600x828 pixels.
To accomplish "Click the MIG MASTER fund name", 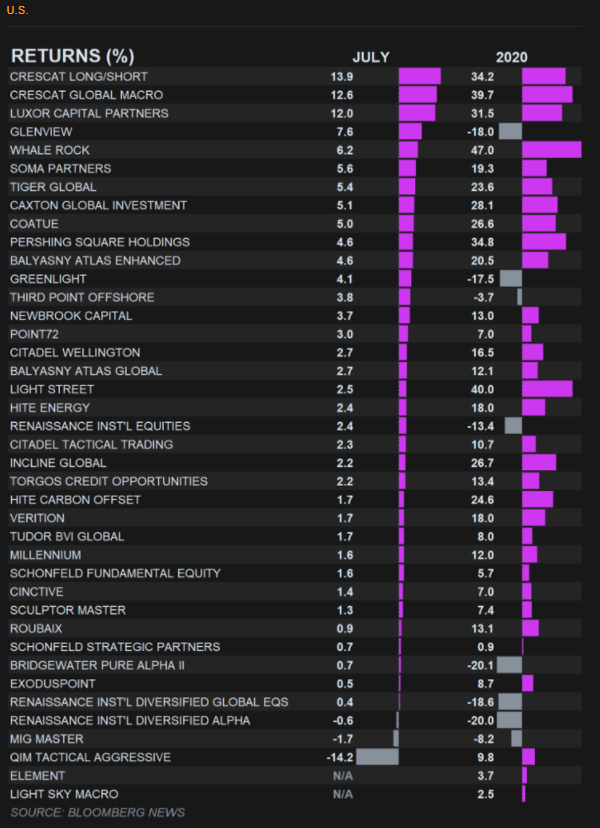I will [46, 739].
